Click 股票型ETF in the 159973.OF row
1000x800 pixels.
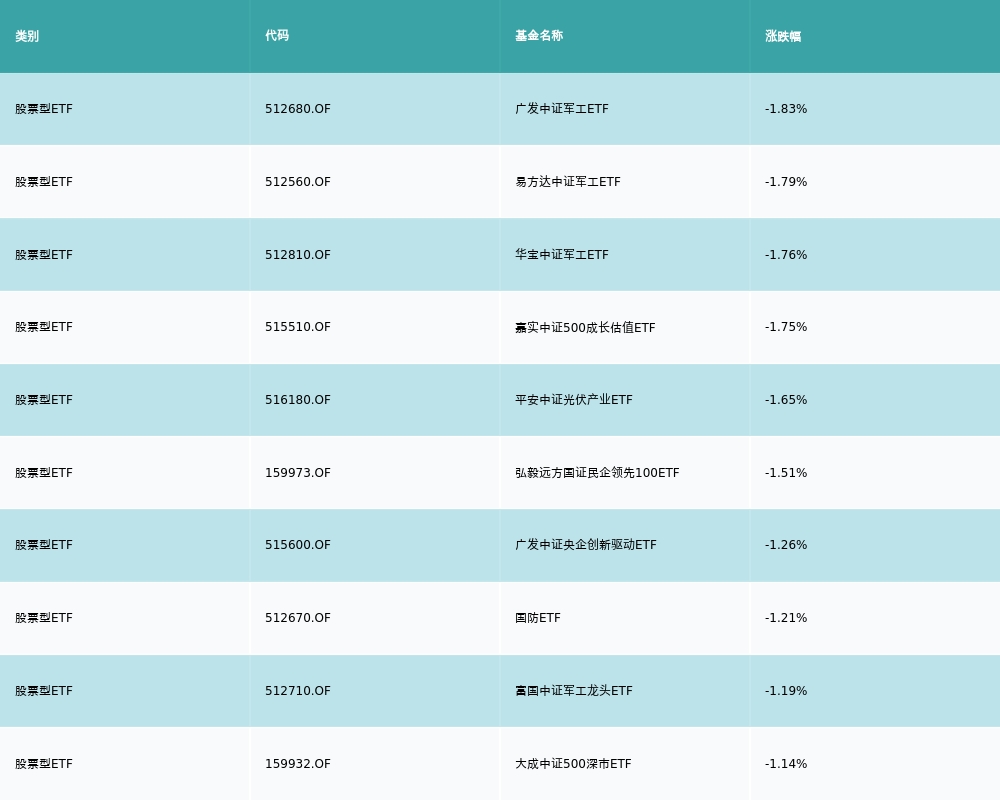click(44, 473)
